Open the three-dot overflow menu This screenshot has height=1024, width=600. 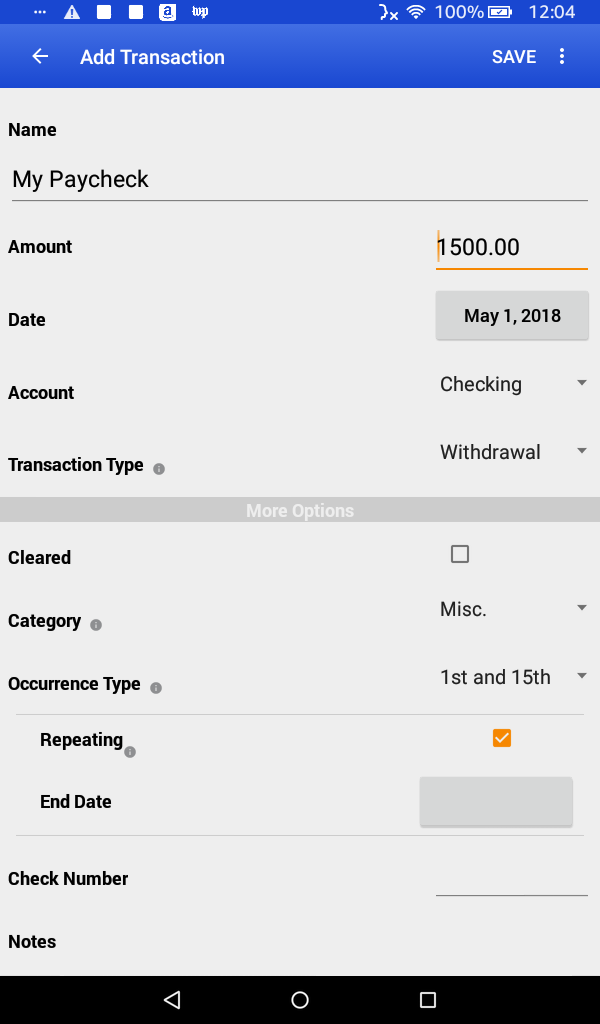click(562, 56)
